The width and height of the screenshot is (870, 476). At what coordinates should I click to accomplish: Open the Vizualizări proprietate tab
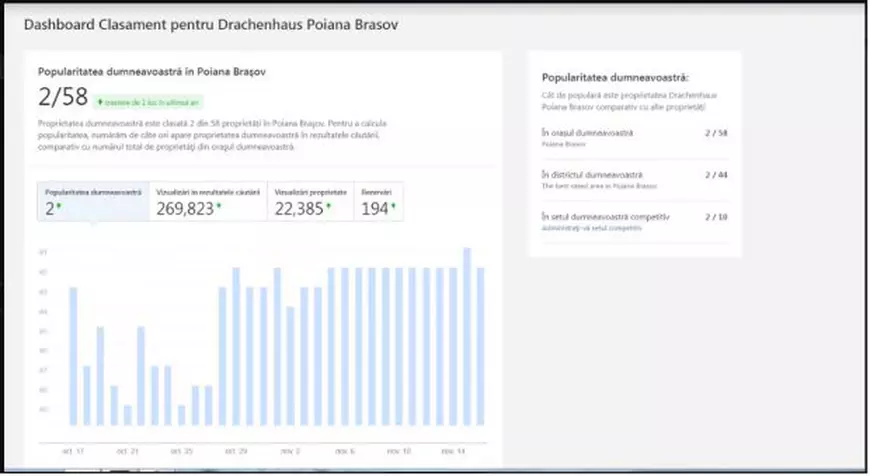pos(310,201)
